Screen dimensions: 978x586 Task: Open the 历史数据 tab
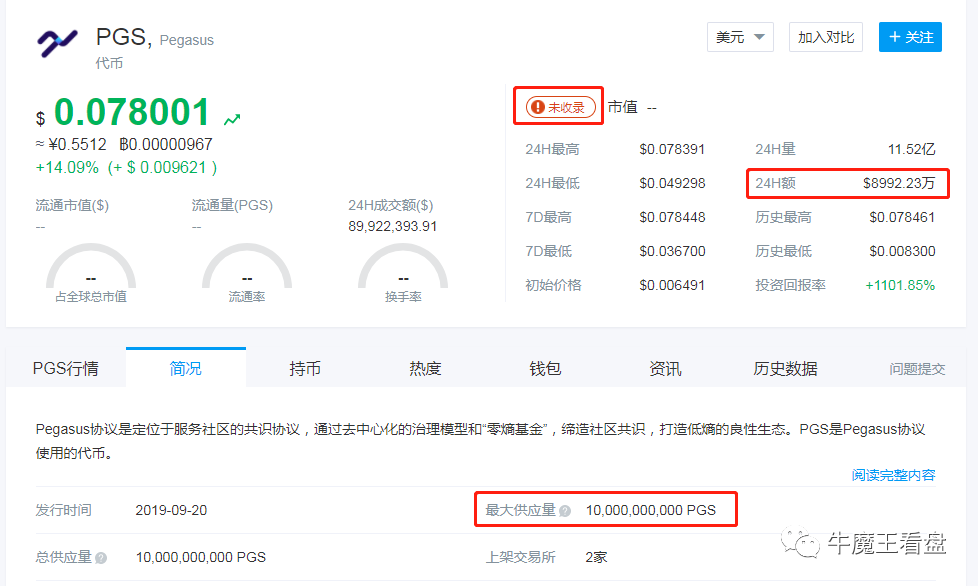pos(785,368)
